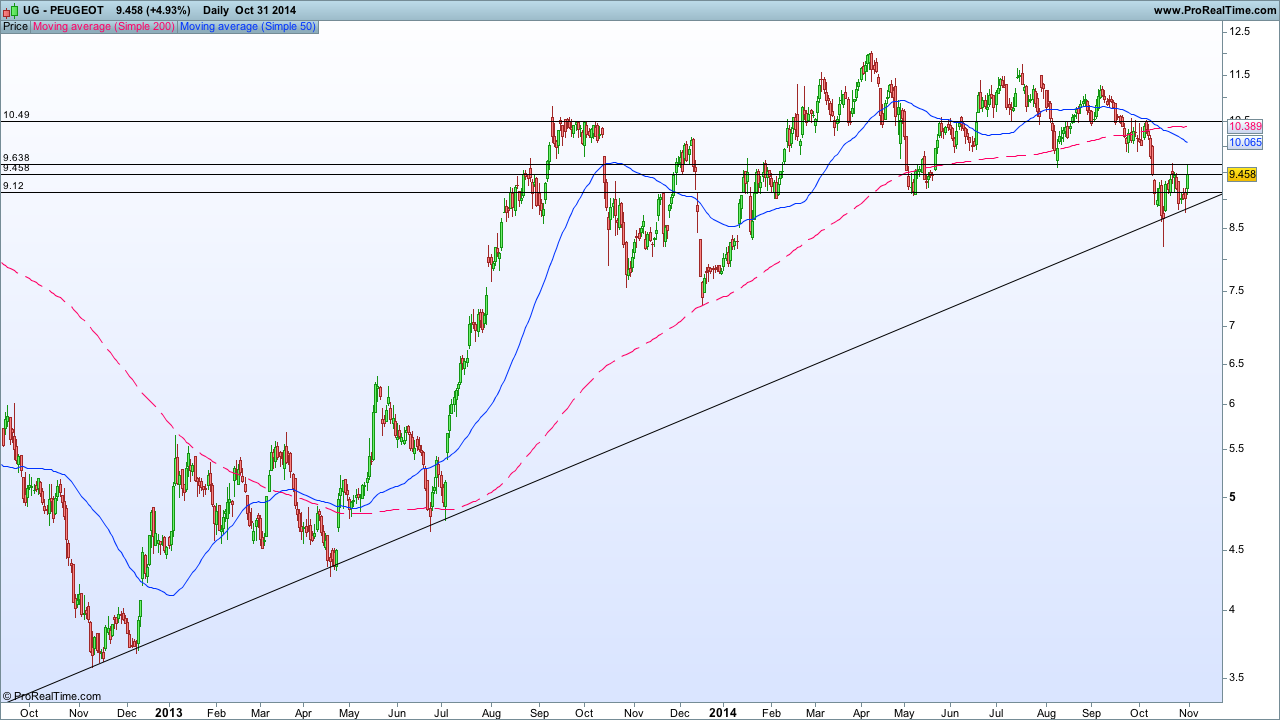The height and width of the screenshot is (720, 1280).
Task: Click the 9.638 horizontal line label
Action: click(x=16, y=158)
